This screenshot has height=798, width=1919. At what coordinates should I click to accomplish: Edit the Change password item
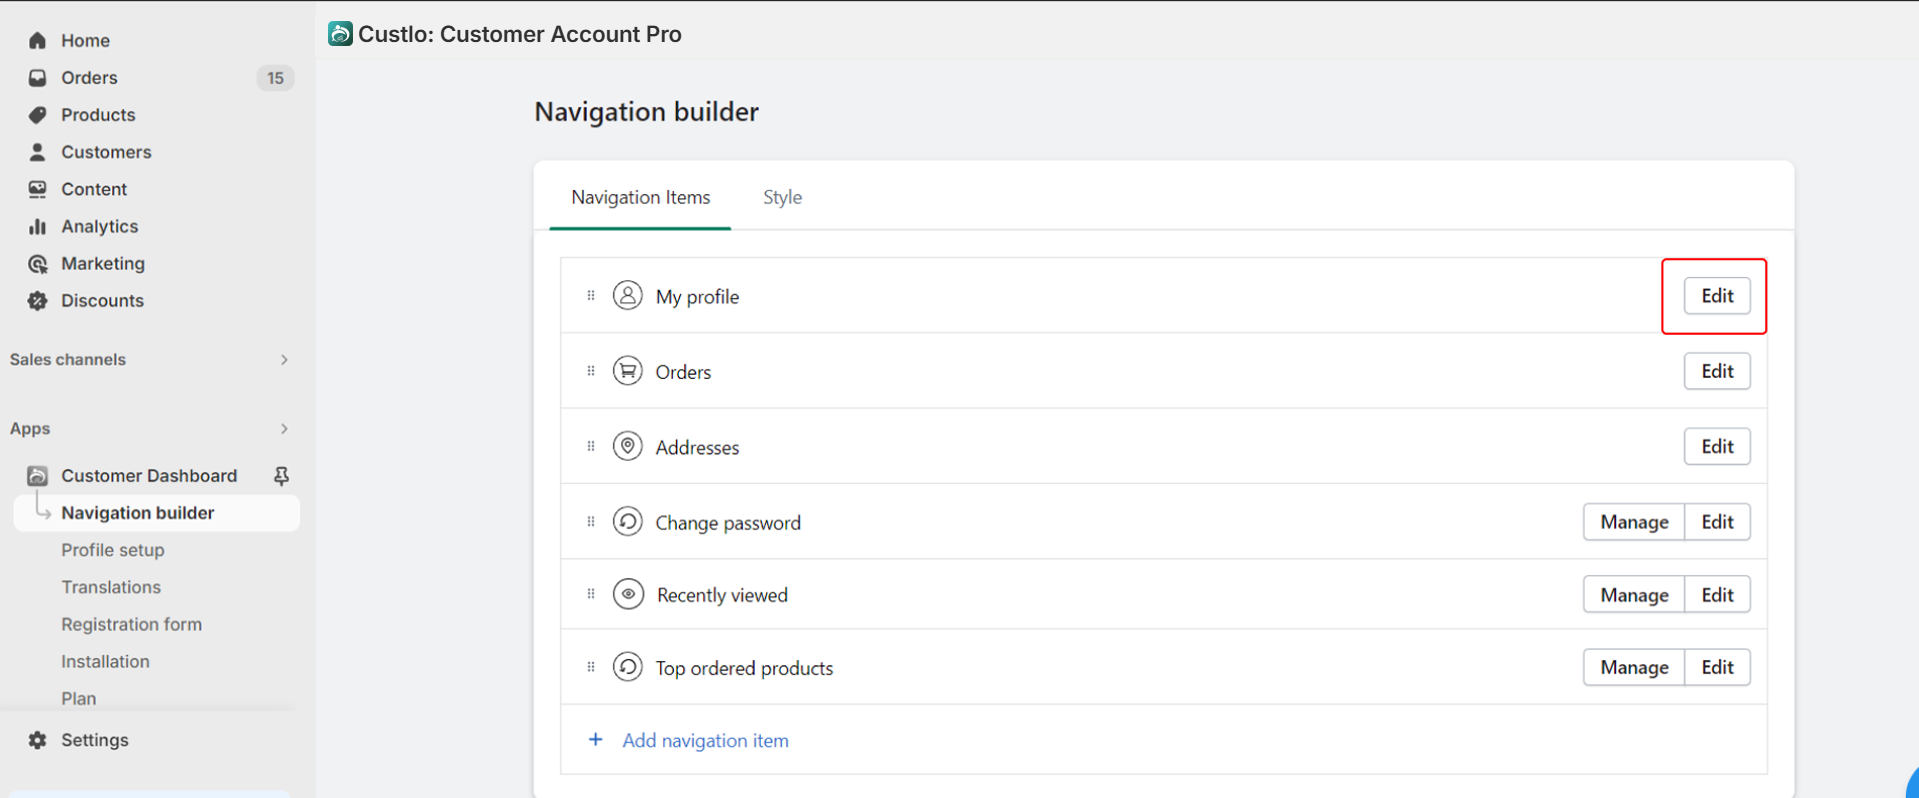tap(1718, 522)
